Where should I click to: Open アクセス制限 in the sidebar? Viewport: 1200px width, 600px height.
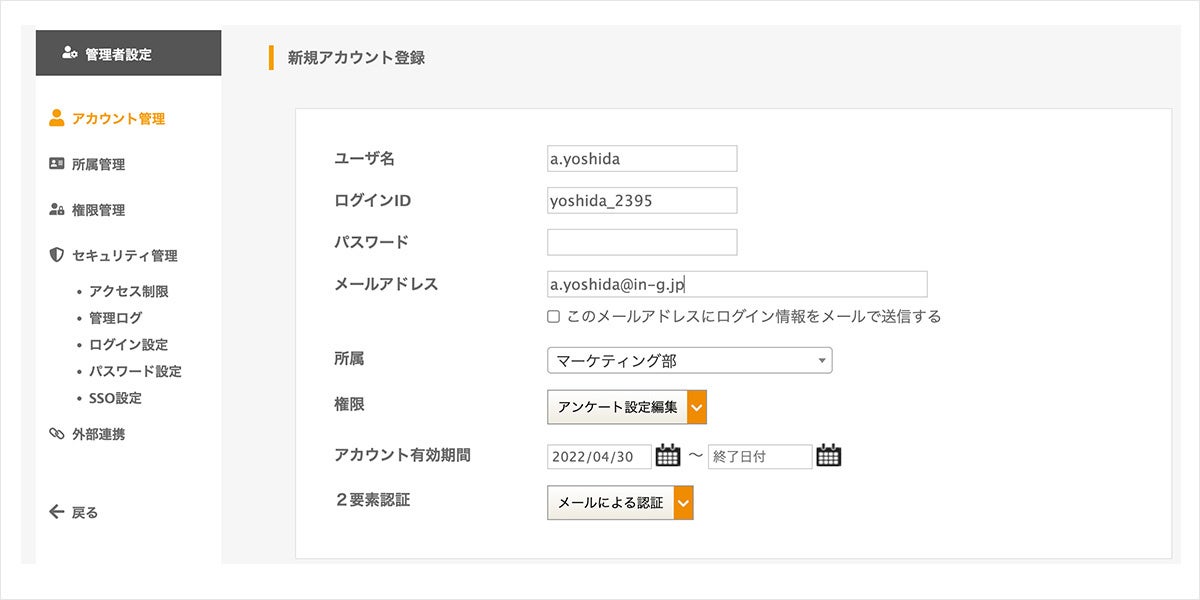point(128,292)
